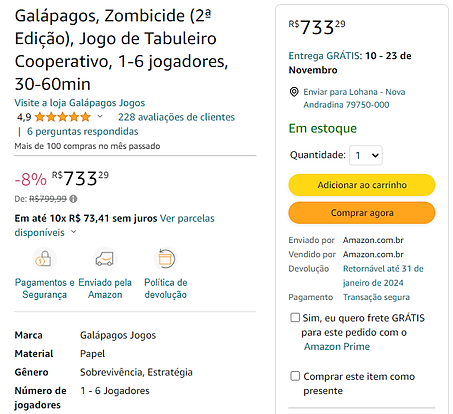Image resolution: width=453 pixels, height=414 pixels.
Task: Expand the star rating breakdown chevron
Action: tap(100, 117)
